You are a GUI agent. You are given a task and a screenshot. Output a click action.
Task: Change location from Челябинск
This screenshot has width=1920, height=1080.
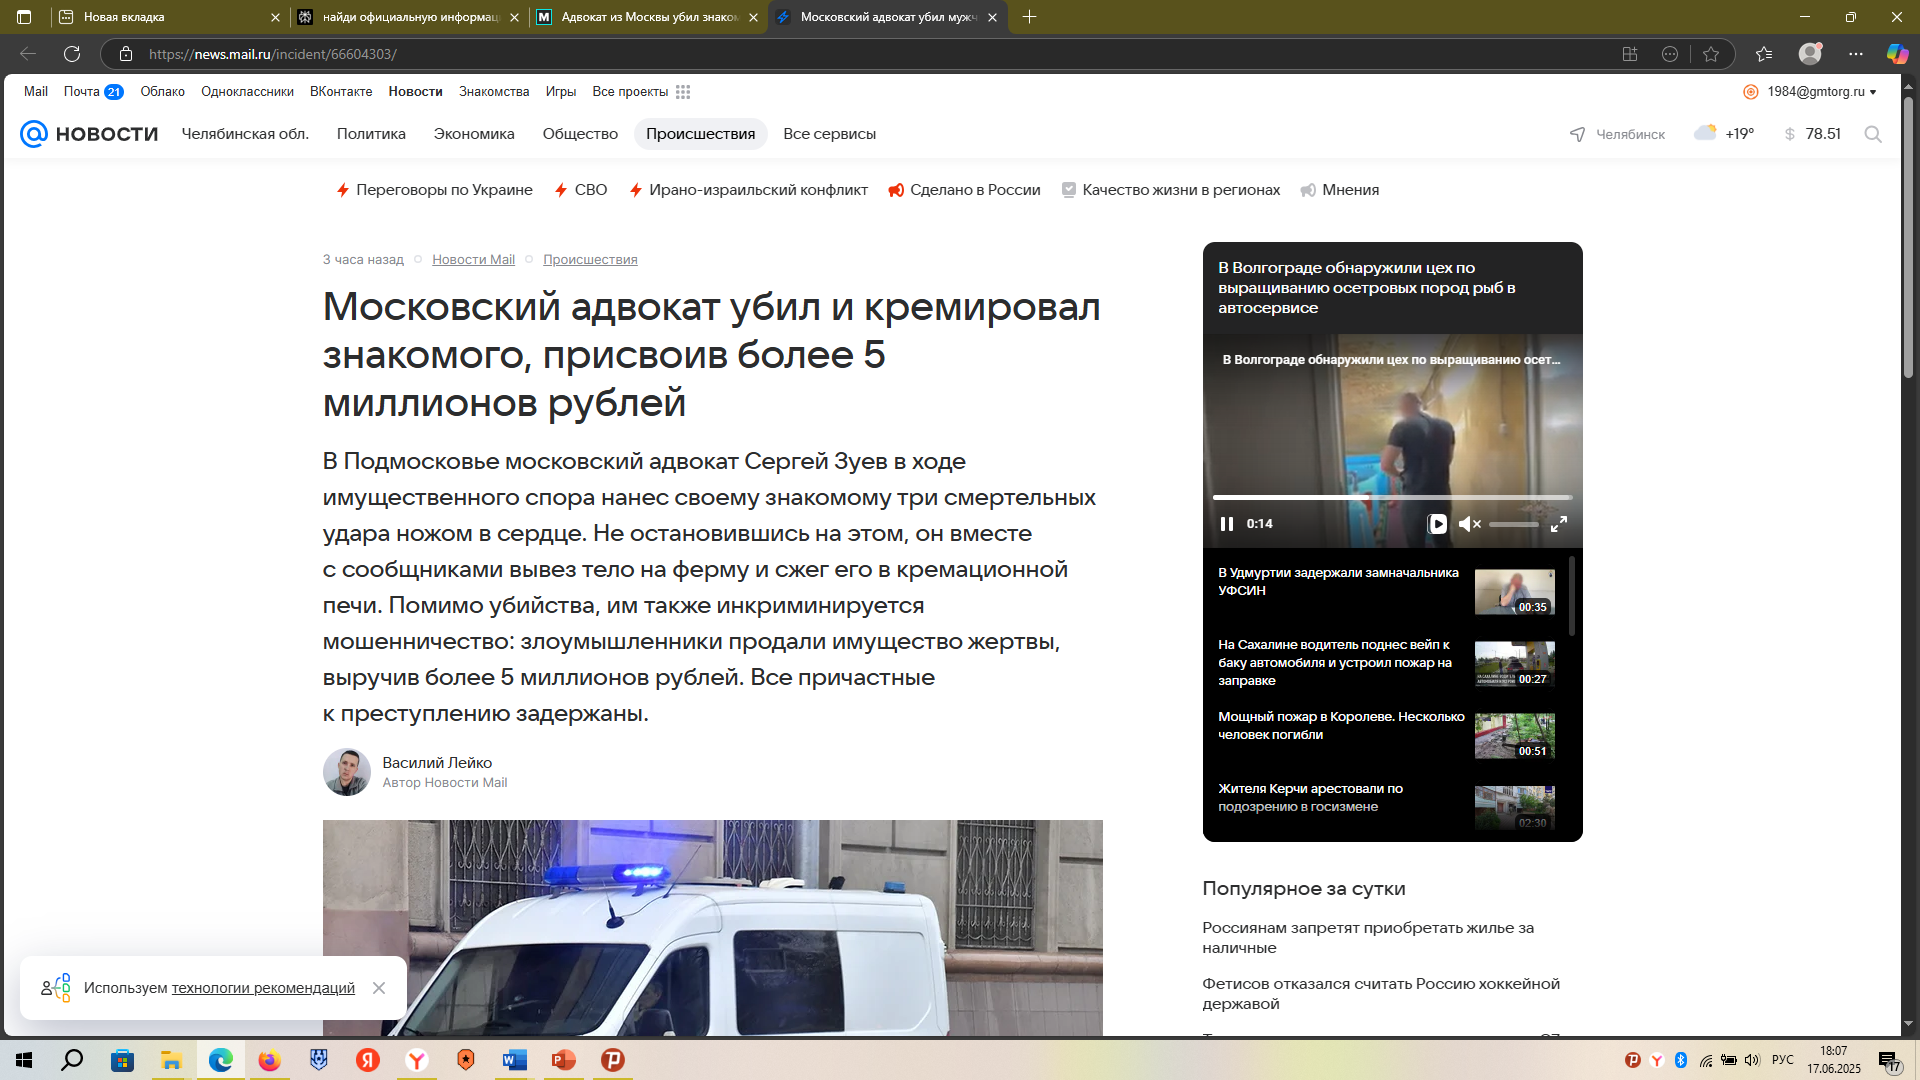point(1617,134)
